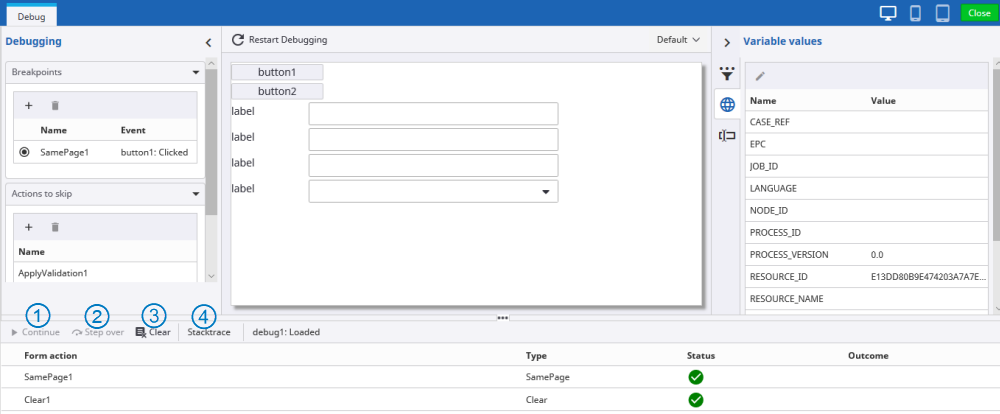Add an action to skip with plus icon
Image resolution: width=1000 pixels, height=414 pixels.
[x=29, y=228]
